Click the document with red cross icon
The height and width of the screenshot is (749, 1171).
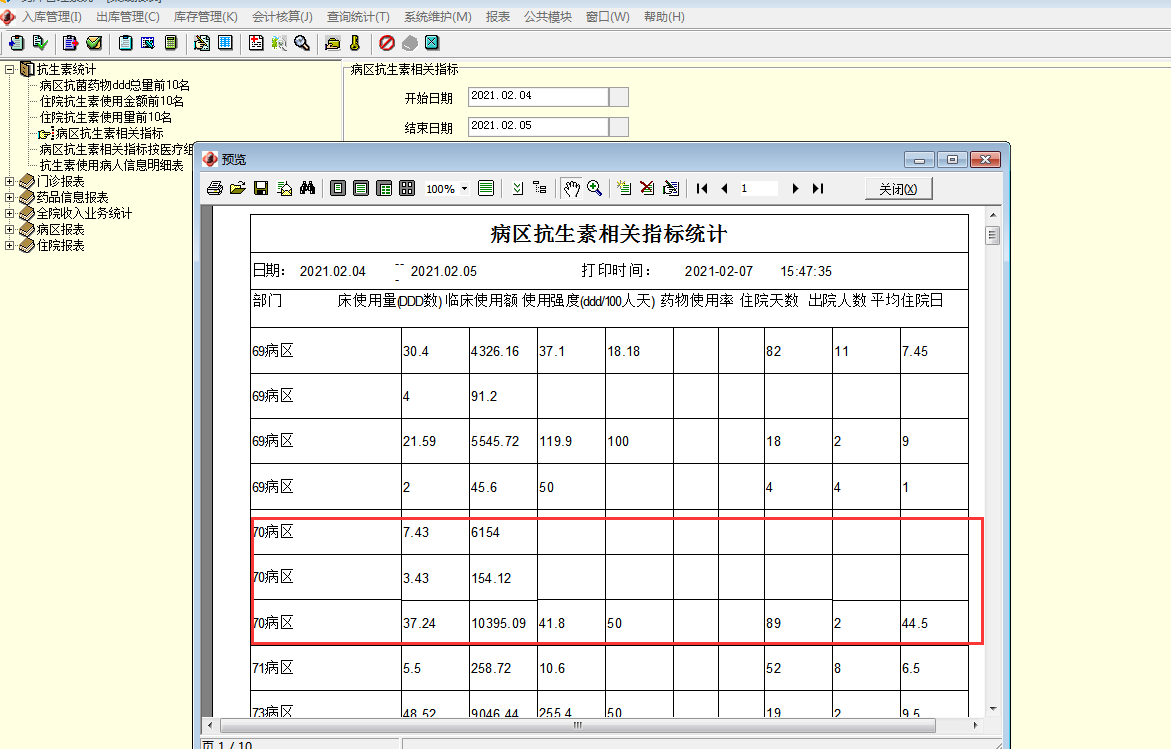pyautogui.click(x=256, y=43)
